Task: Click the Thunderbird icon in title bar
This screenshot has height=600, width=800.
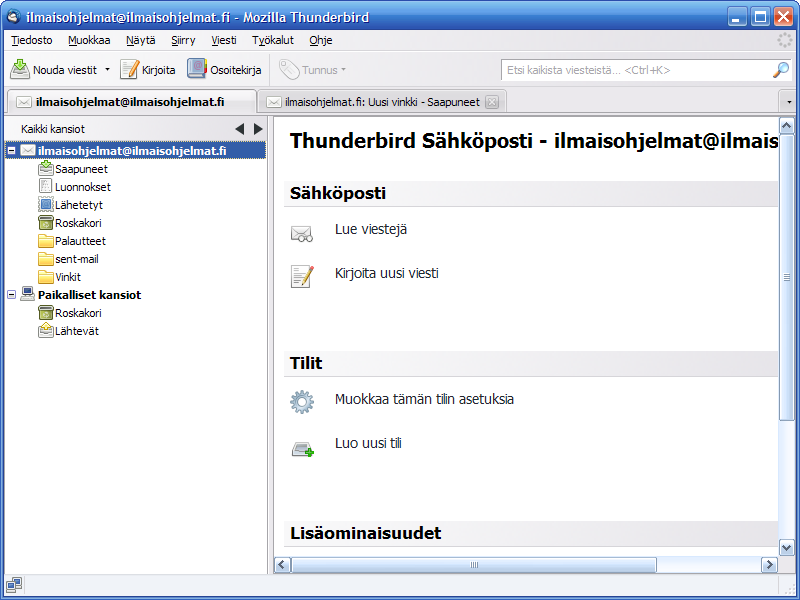Action: pos(14,17)
